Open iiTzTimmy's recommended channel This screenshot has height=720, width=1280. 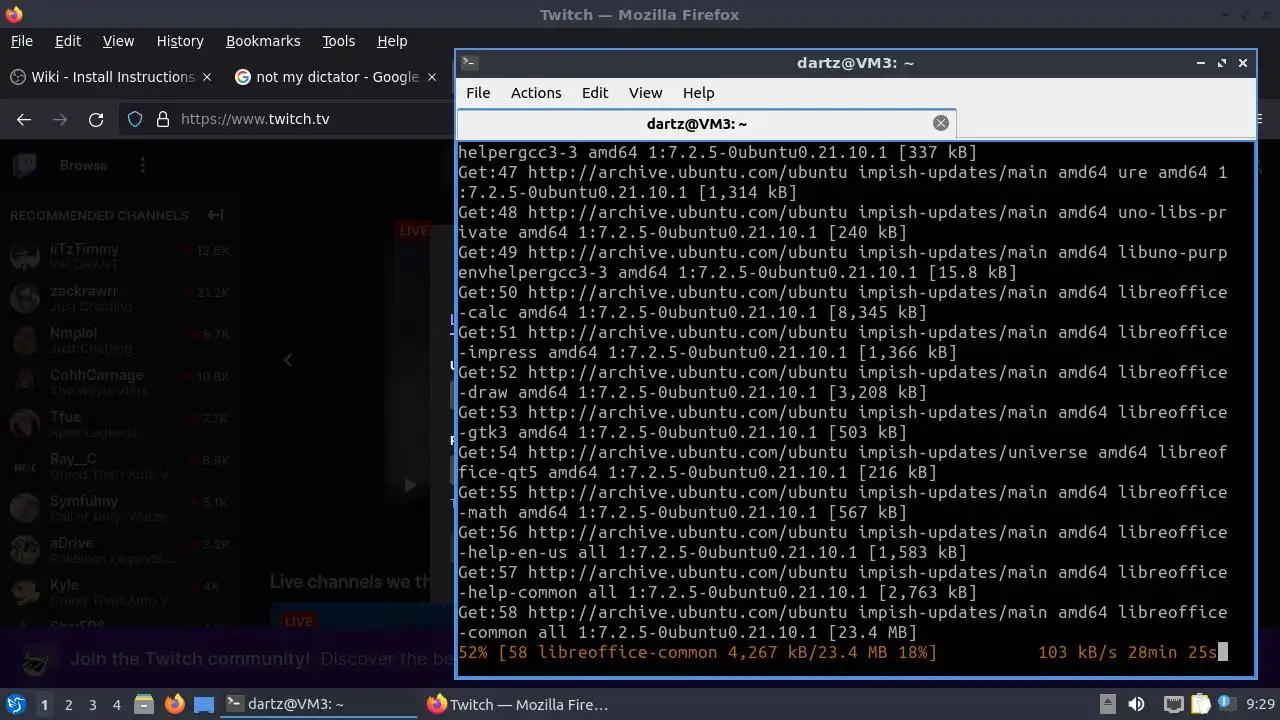pyautogui.click(x=120, y=256)
